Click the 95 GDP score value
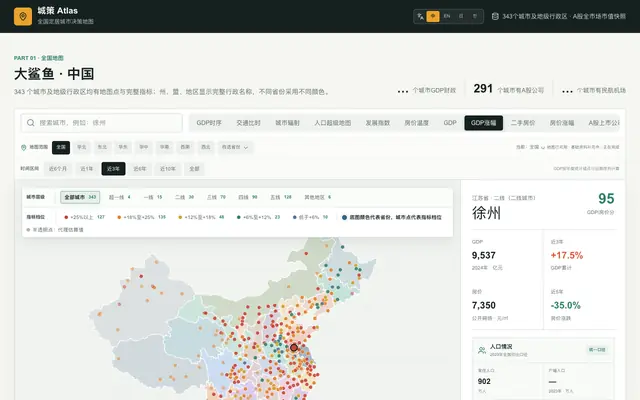This screenshot has width=640, height=400. (x=606, y=199)
